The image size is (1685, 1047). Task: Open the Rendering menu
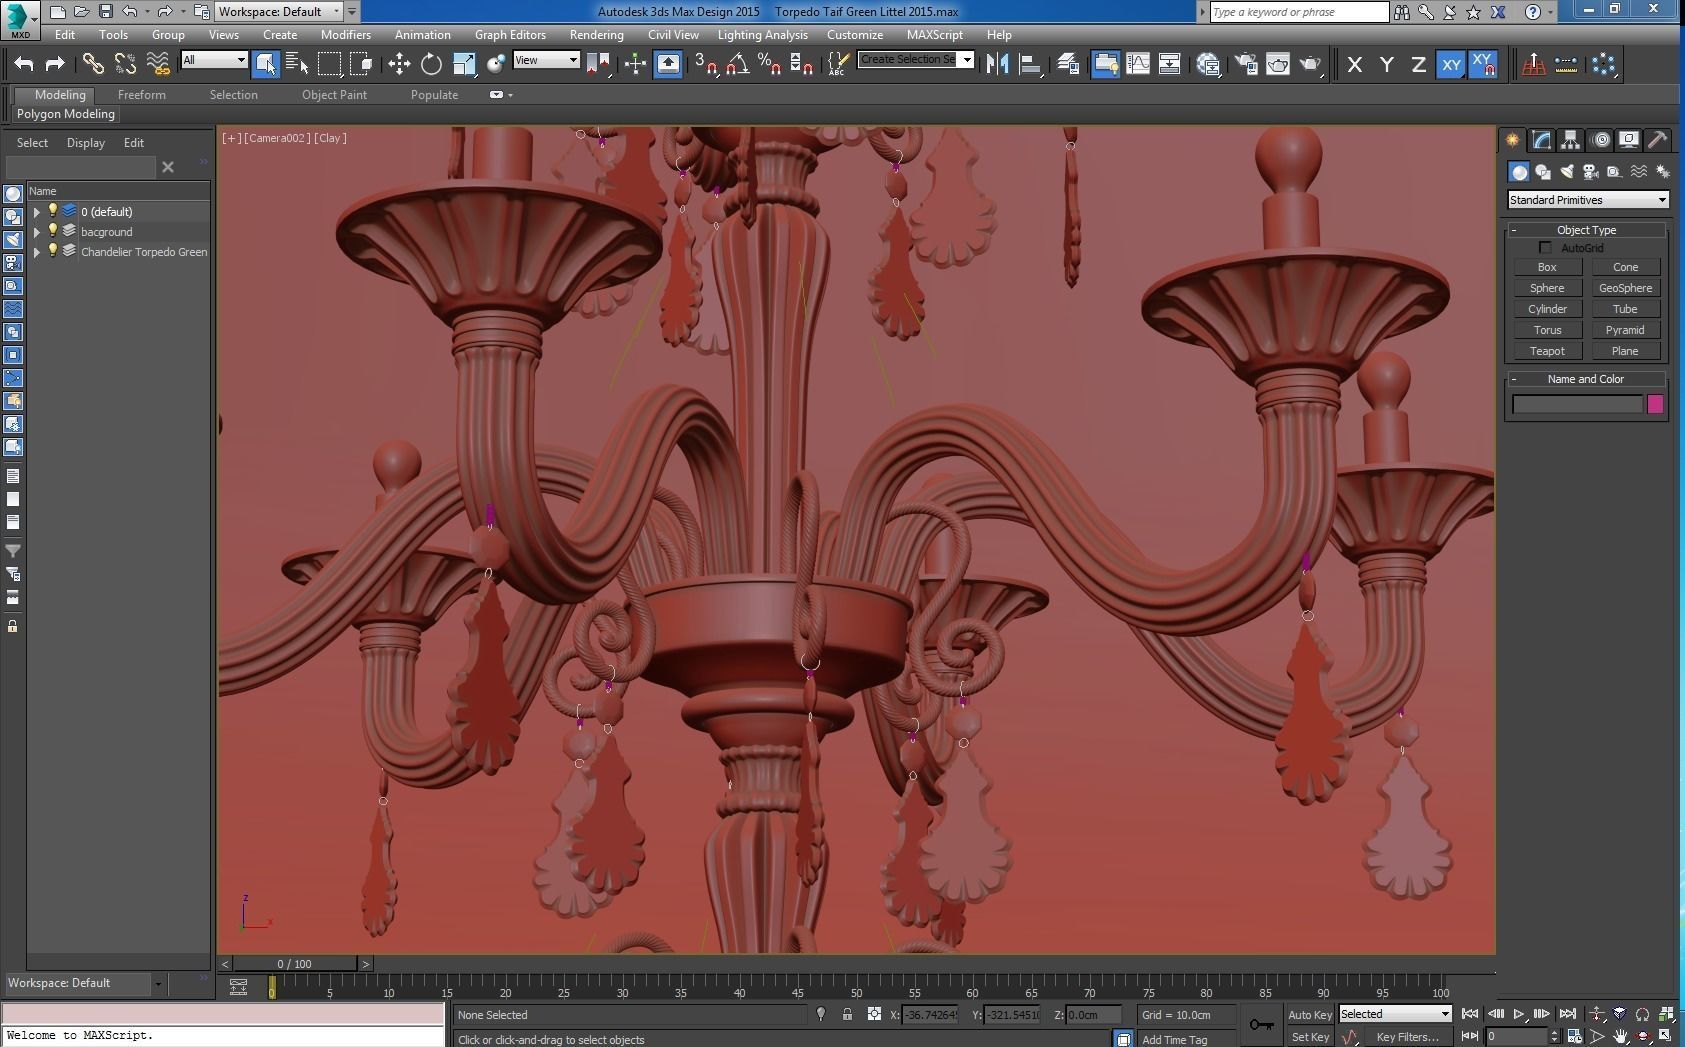[x=597, y=34]
